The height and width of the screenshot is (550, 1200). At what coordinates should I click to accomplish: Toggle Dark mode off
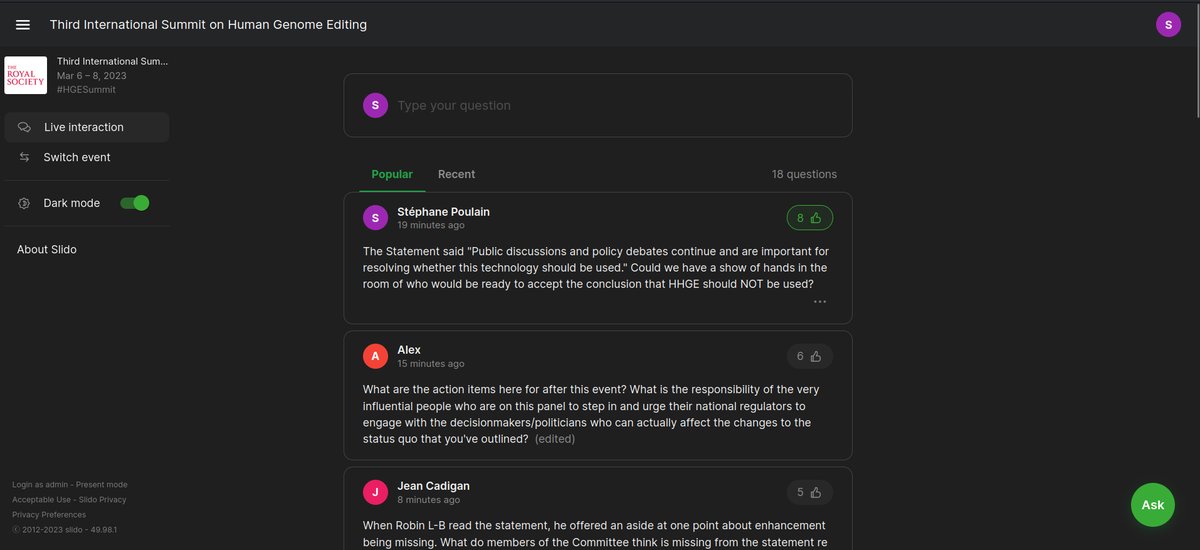[x=134, y=203]
